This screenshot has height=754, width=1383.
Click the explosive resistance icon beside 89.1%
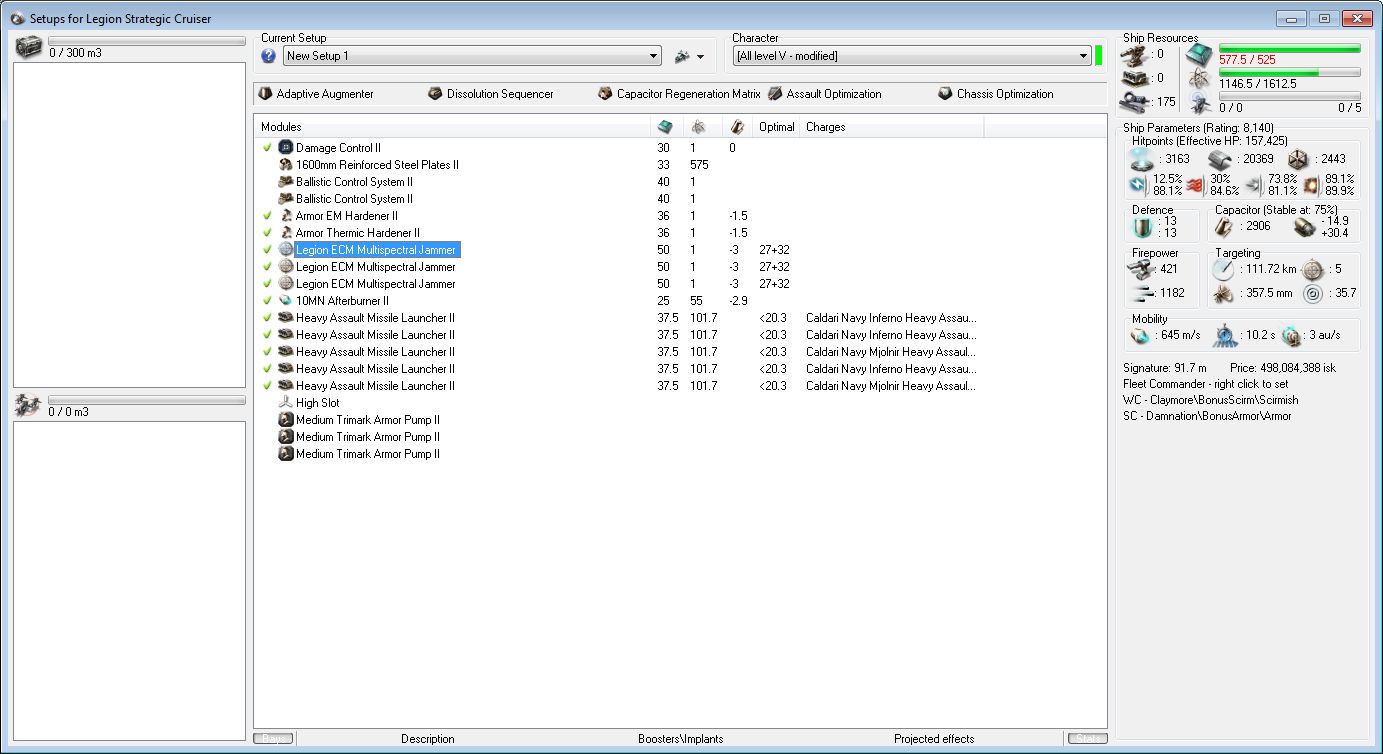coord(1312,184)
